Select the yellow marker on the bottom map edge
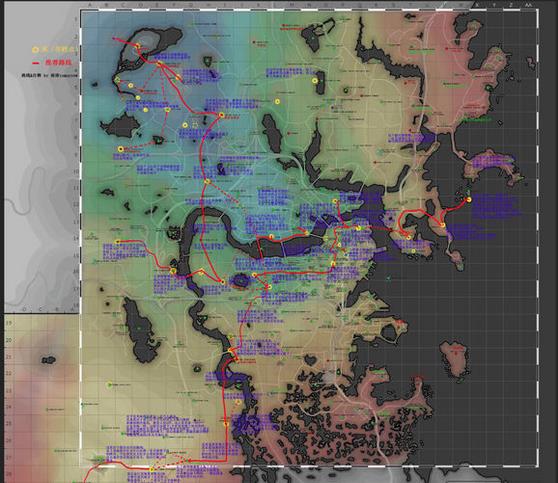This screenshot has height=483, width=558. pos(152,469)
